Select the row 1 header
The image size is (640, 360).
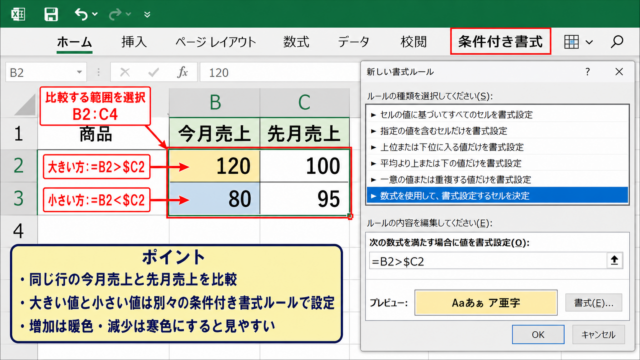click(x=19, y=133)
